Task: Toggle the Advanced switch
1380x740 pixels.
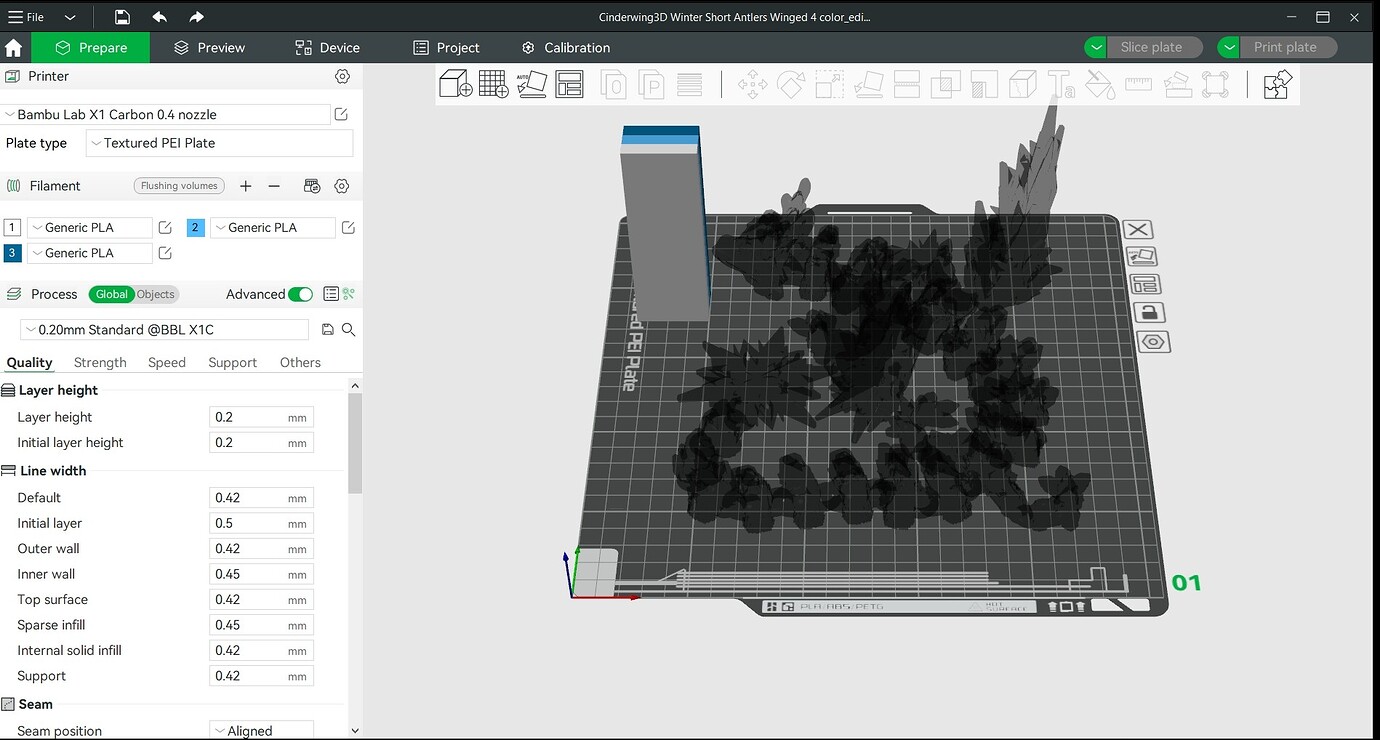Action: click(300, 294)
